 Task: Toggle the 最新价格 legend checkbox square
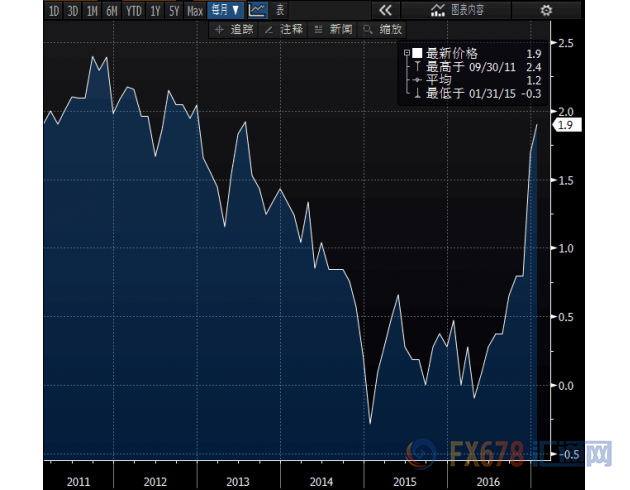[417, 53]
